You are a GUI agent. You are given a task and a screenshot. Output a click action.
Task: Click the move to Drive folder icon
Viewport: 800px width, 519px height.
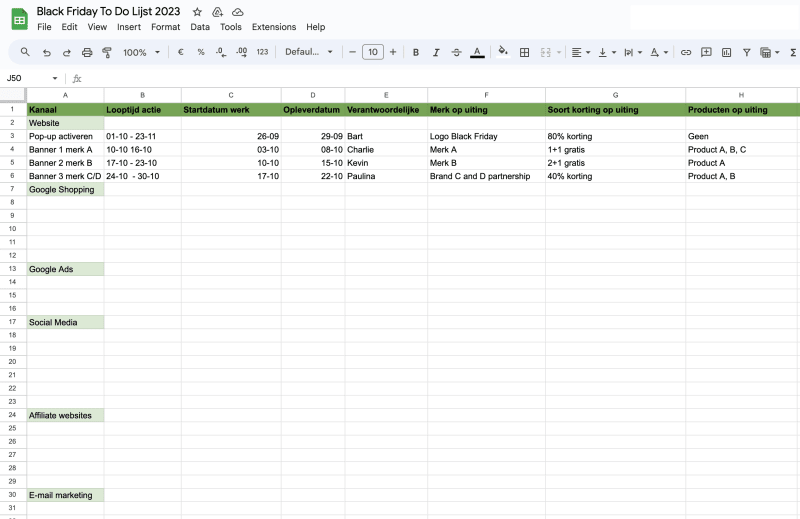217,12
